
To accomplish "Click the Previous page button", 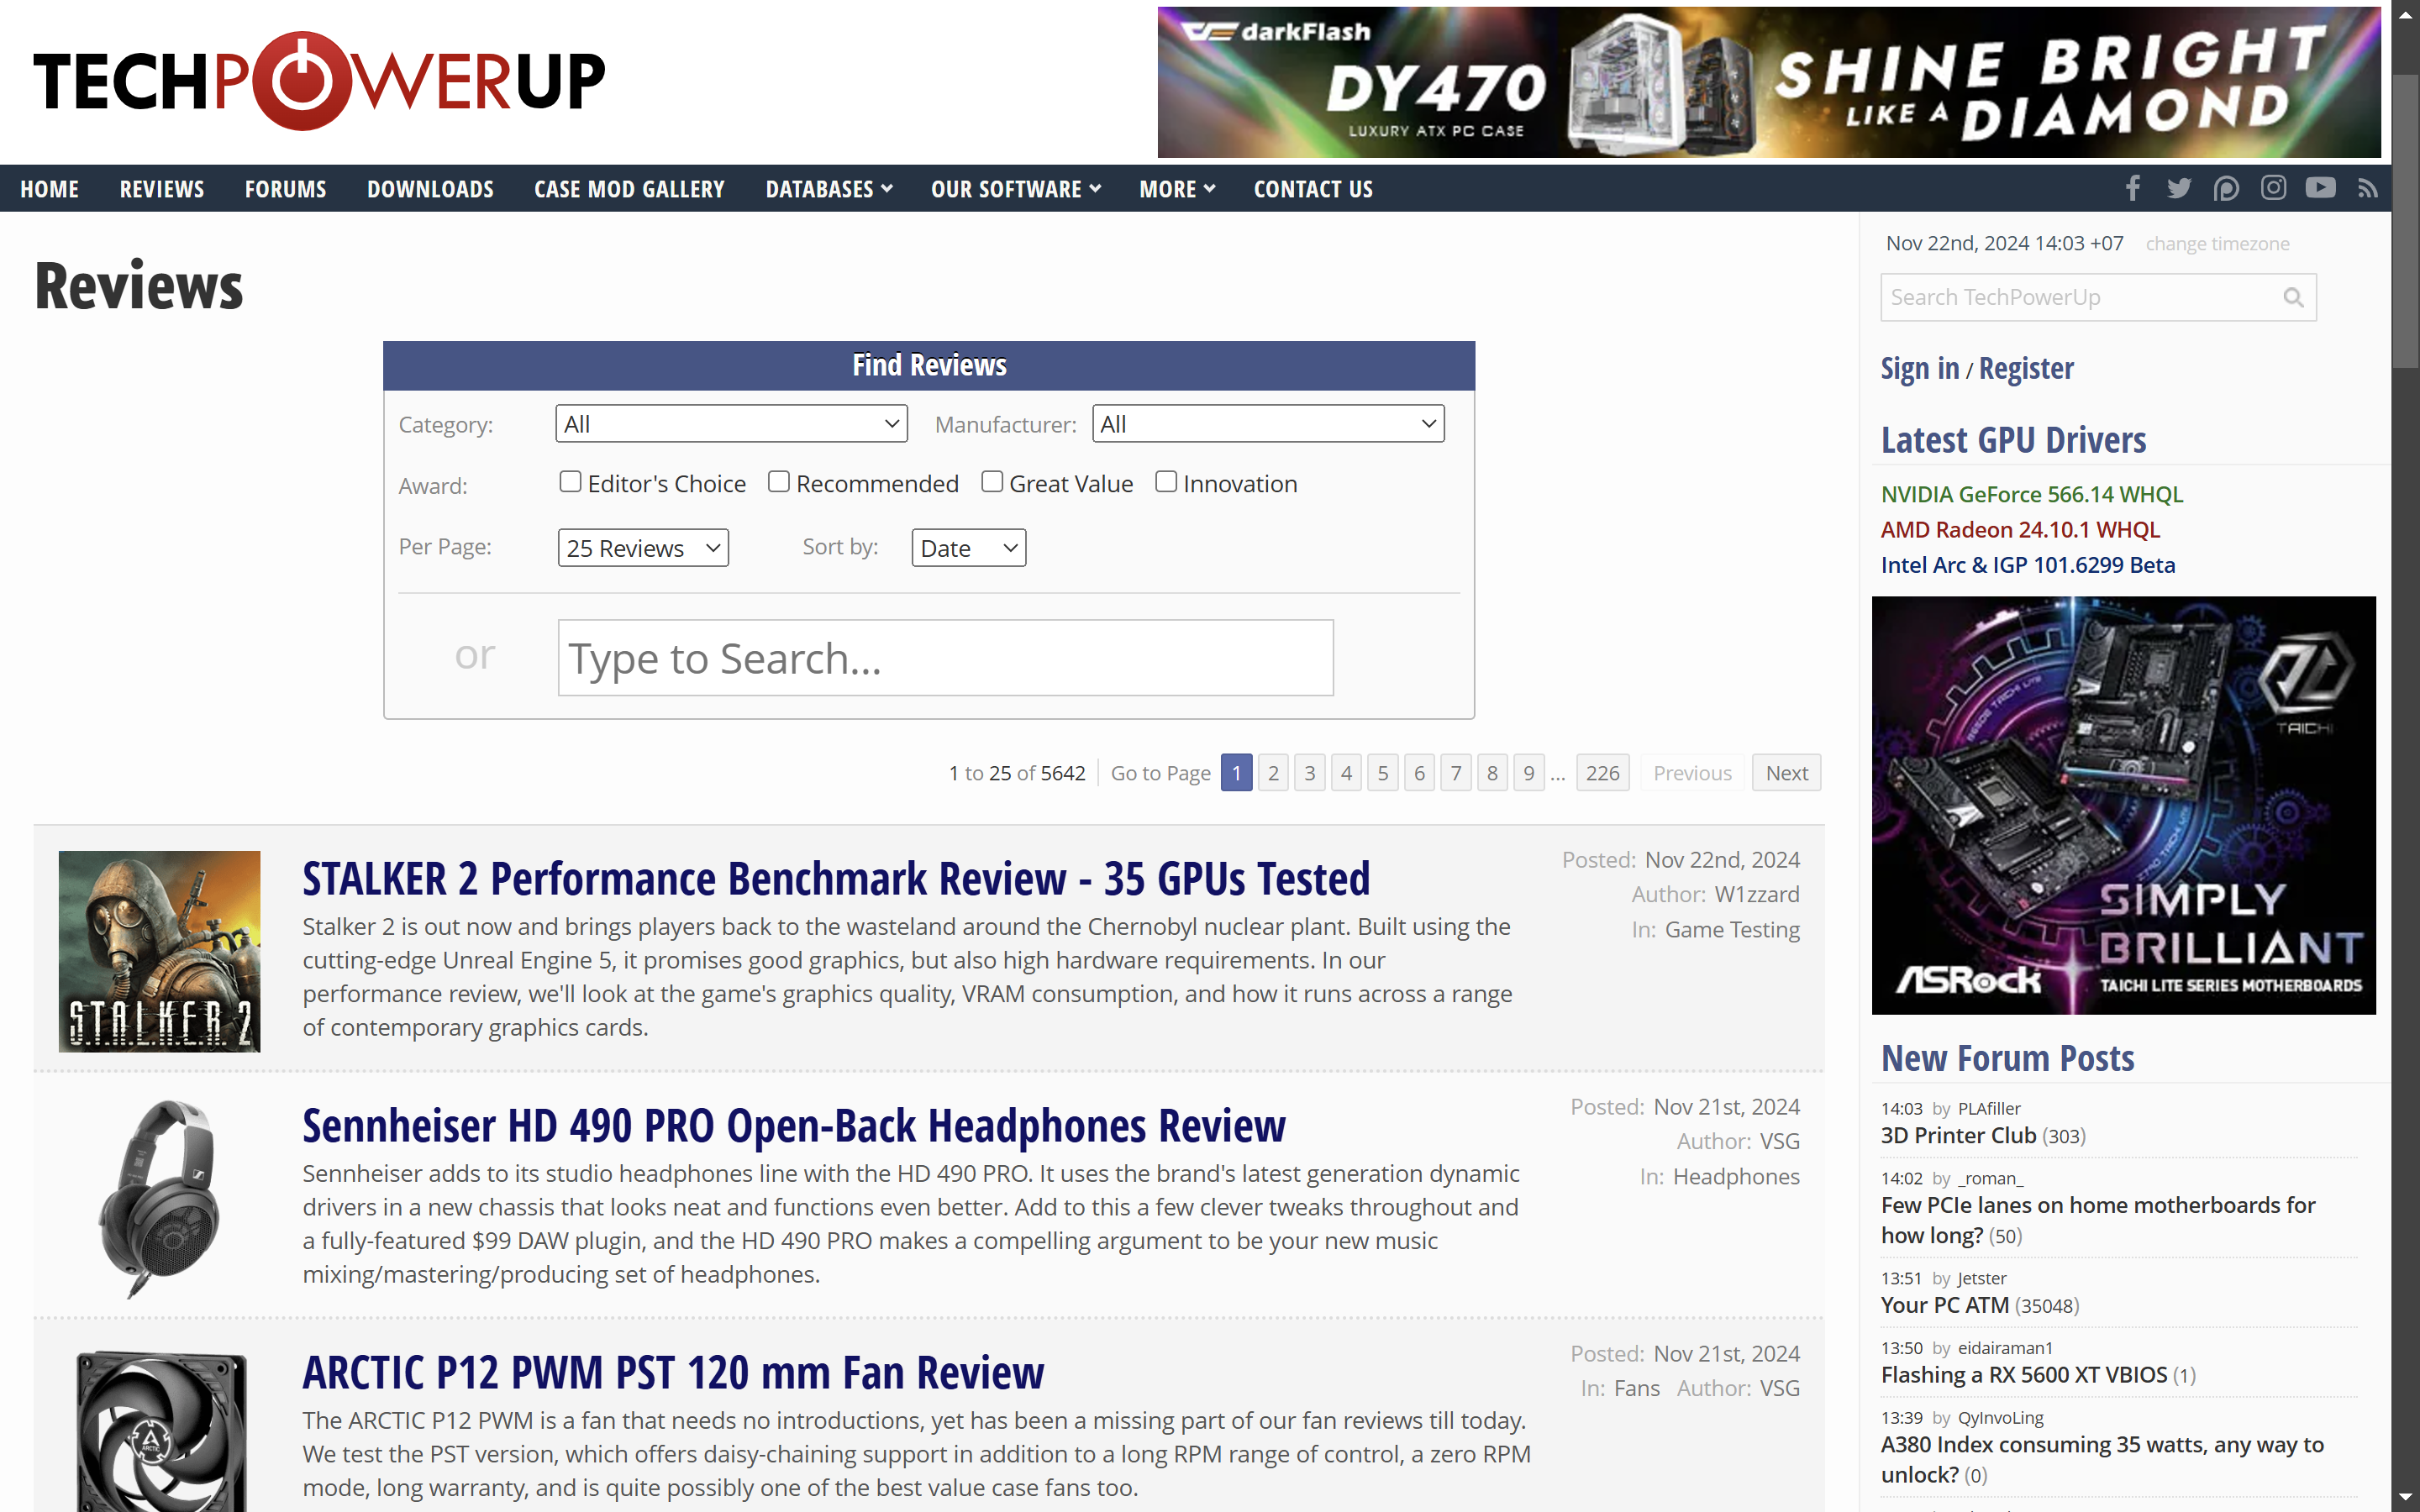I will click(x=1692, y=772).
